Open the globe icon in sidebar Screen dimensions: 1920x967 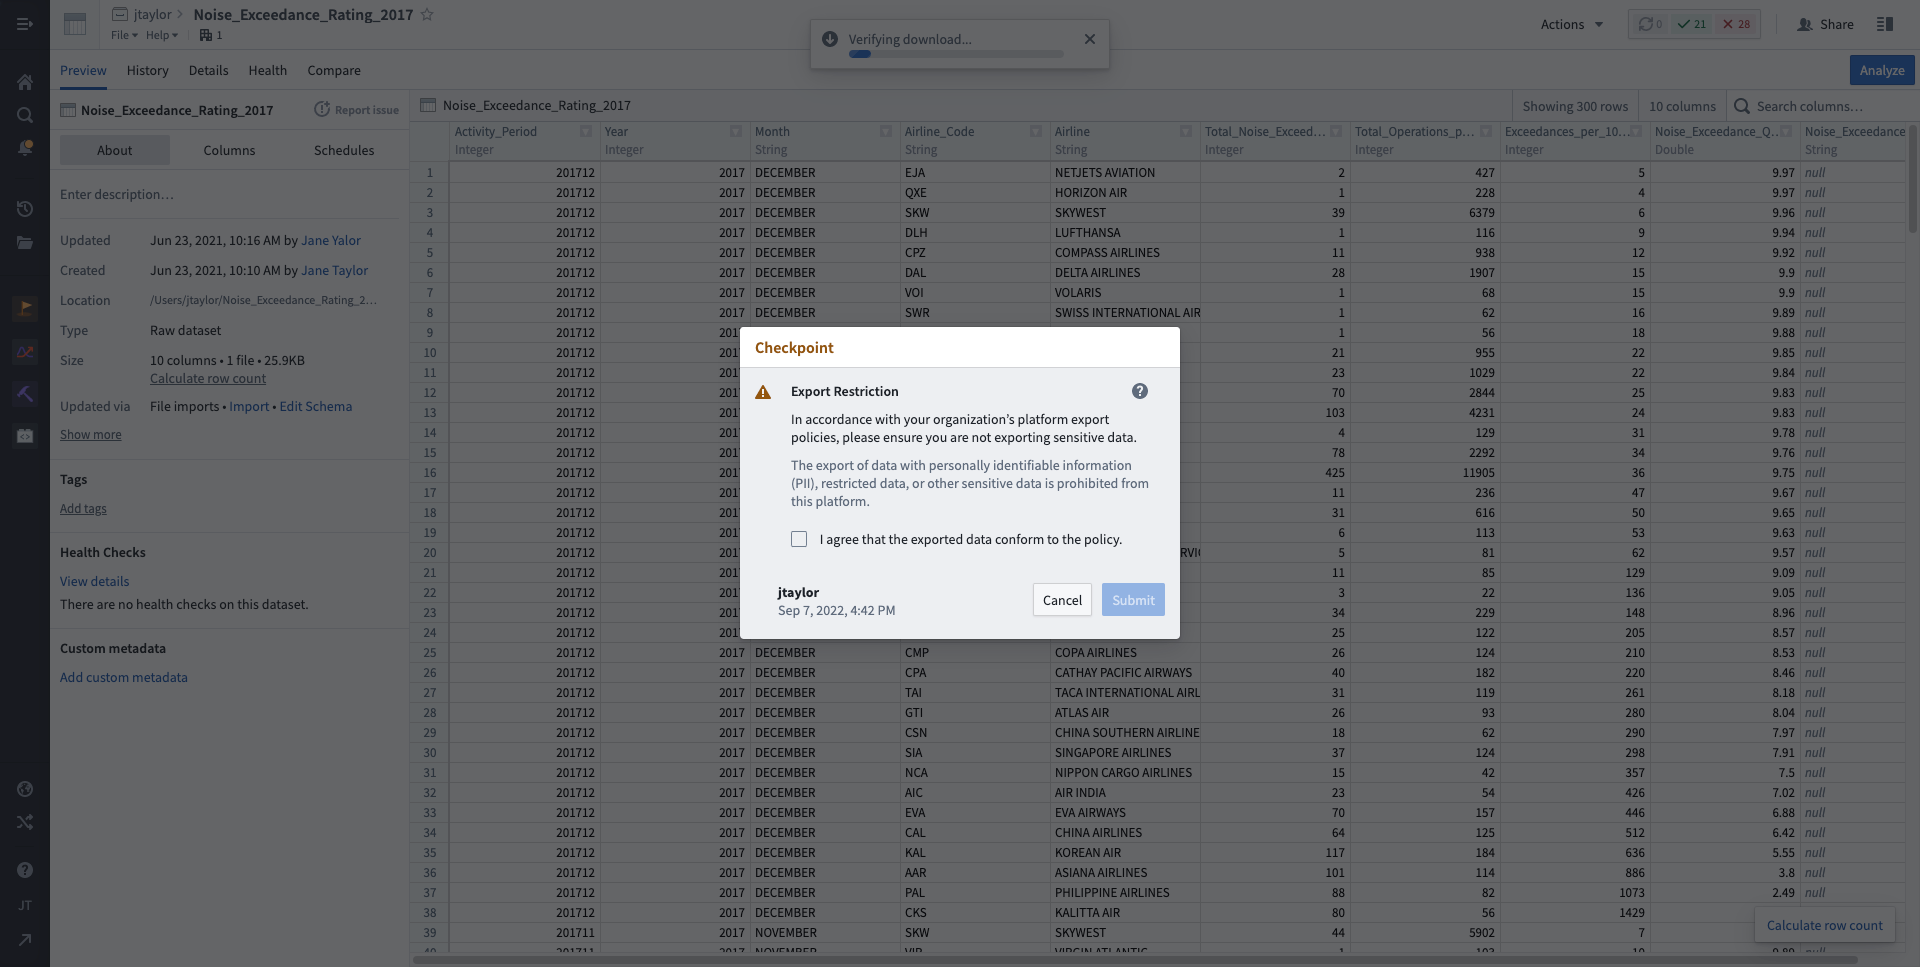pos(25,789)
